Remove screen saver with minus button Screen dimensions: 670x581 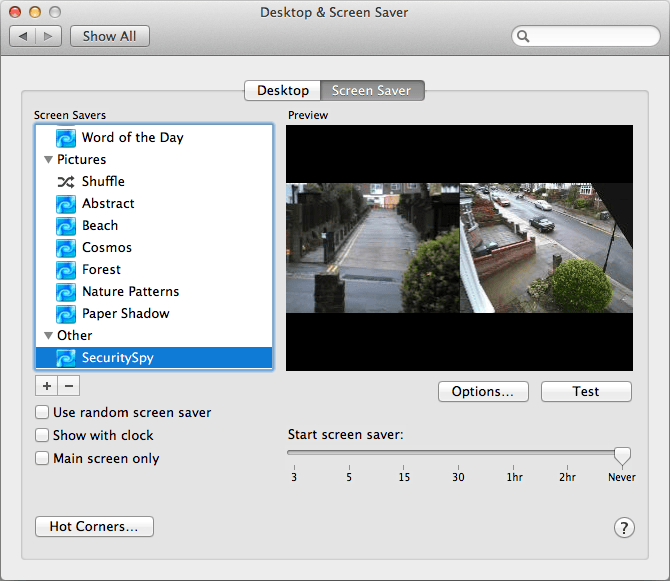69,386
